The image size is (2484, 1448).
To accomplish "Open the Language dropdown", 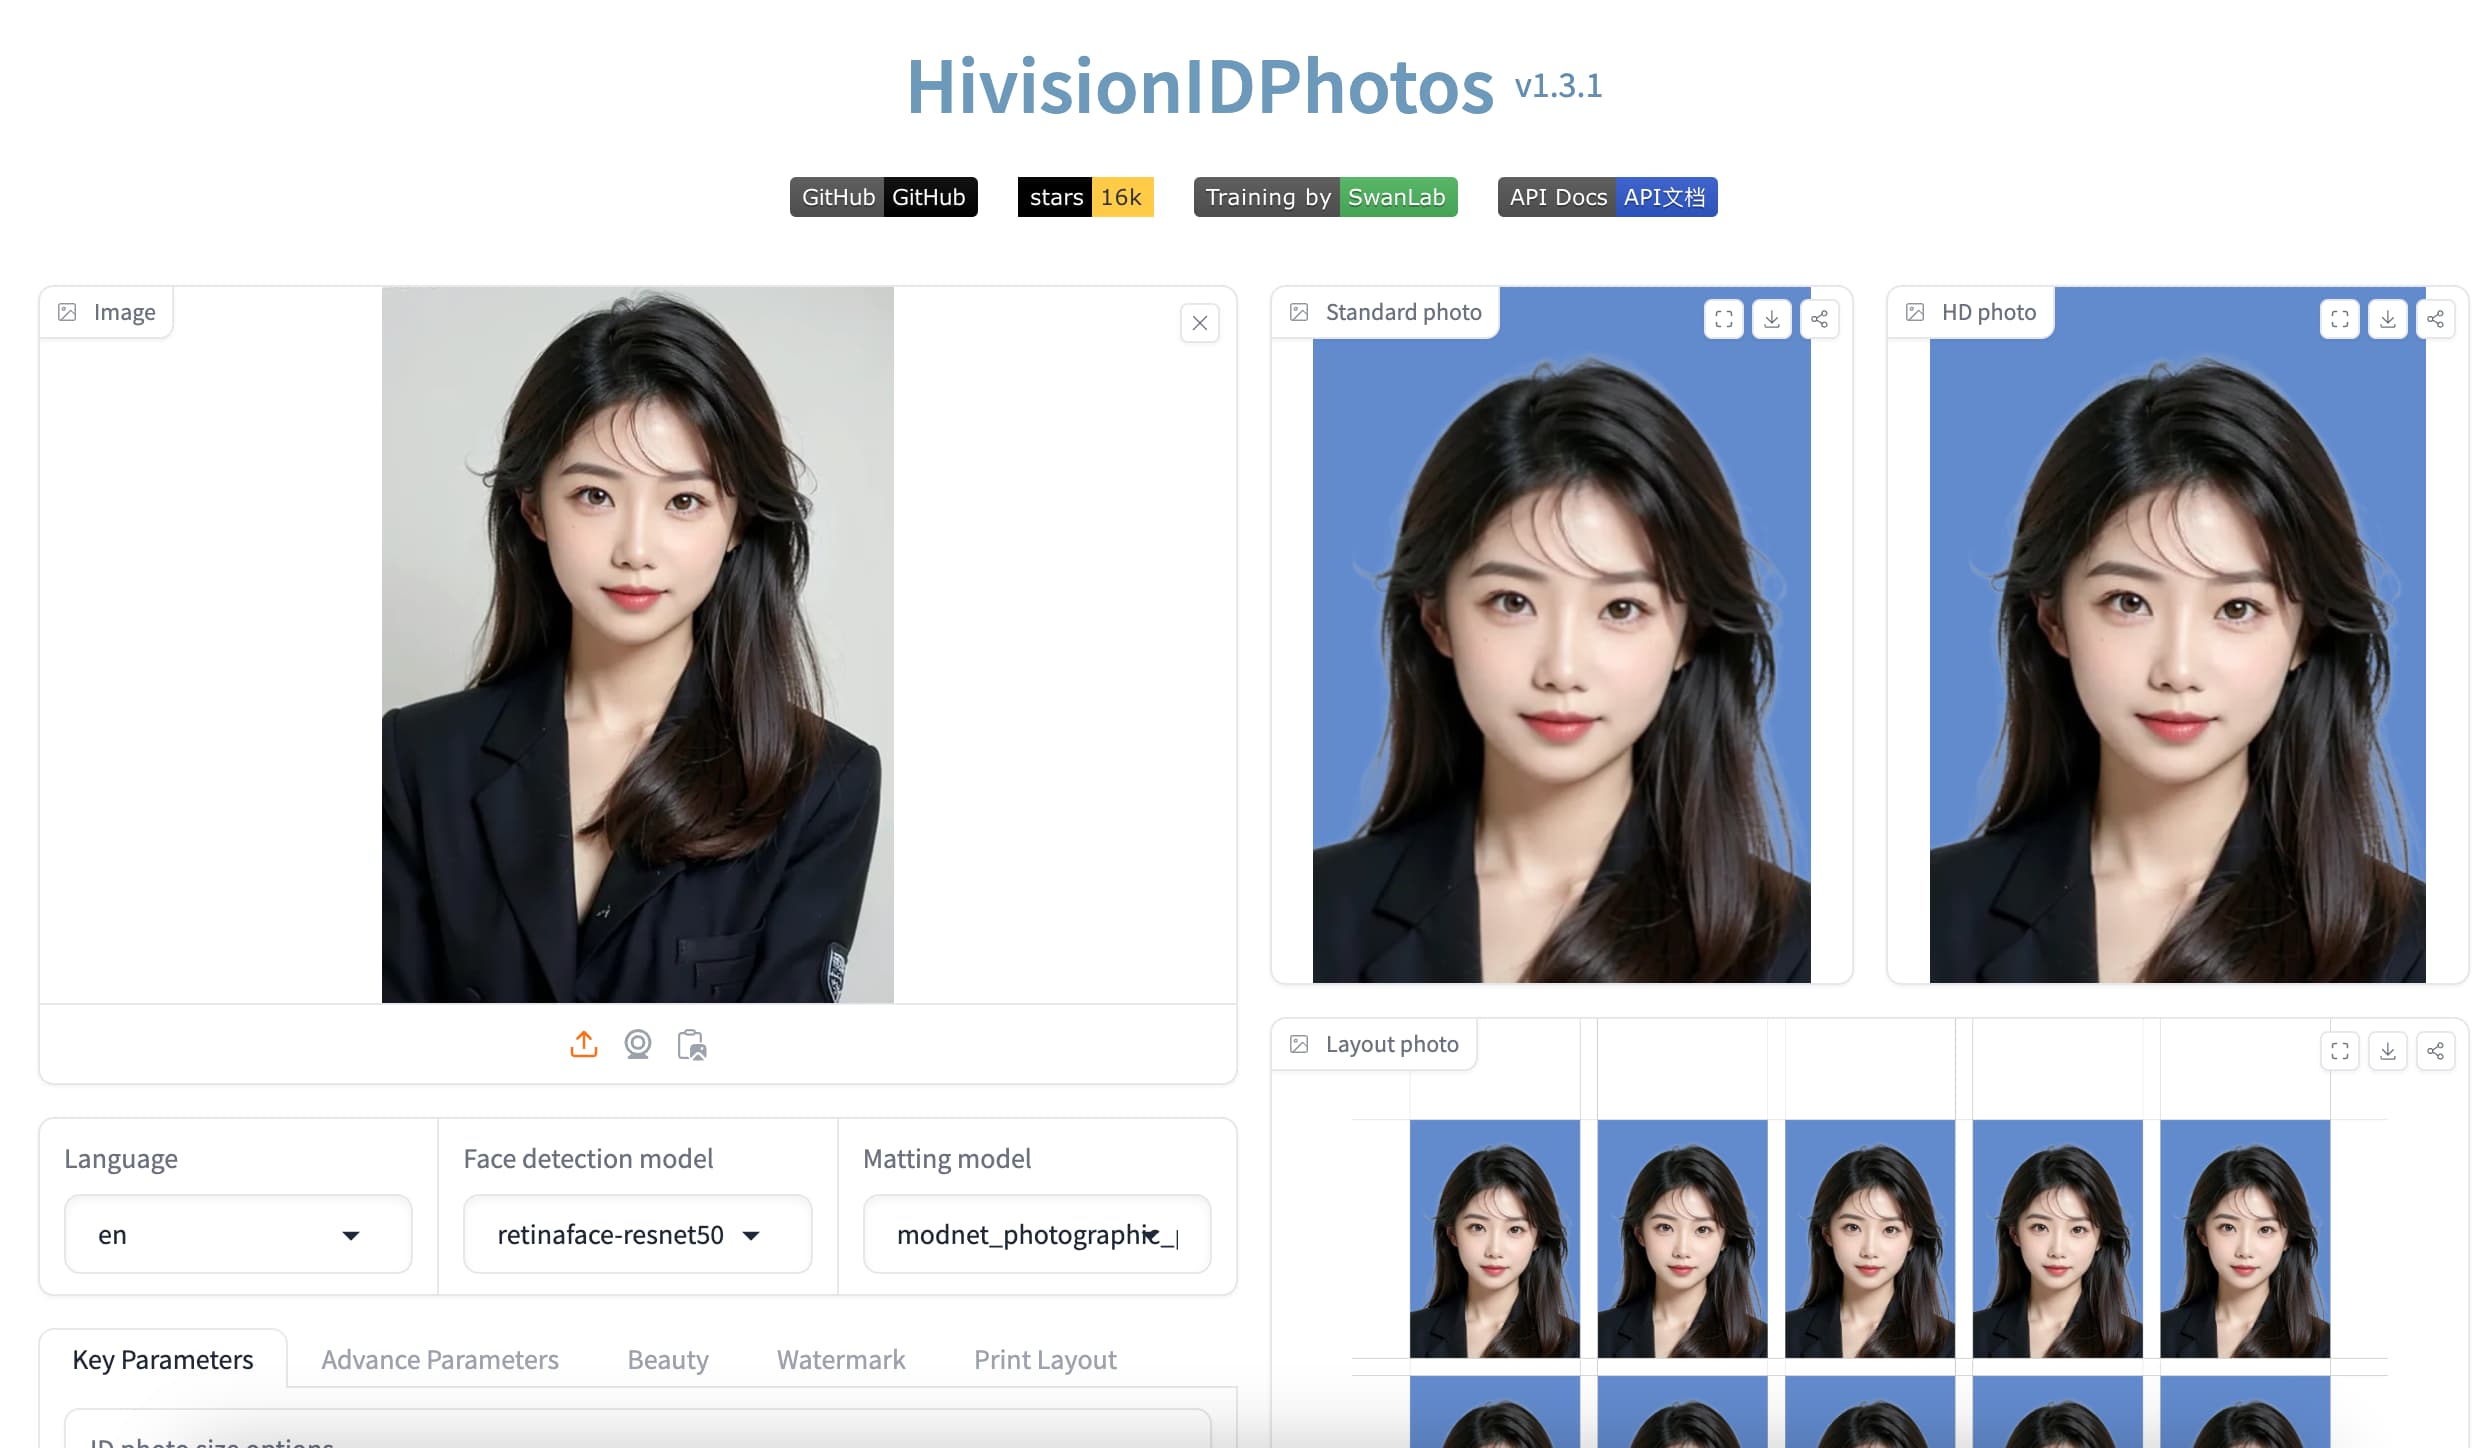I will [238, 1234].
